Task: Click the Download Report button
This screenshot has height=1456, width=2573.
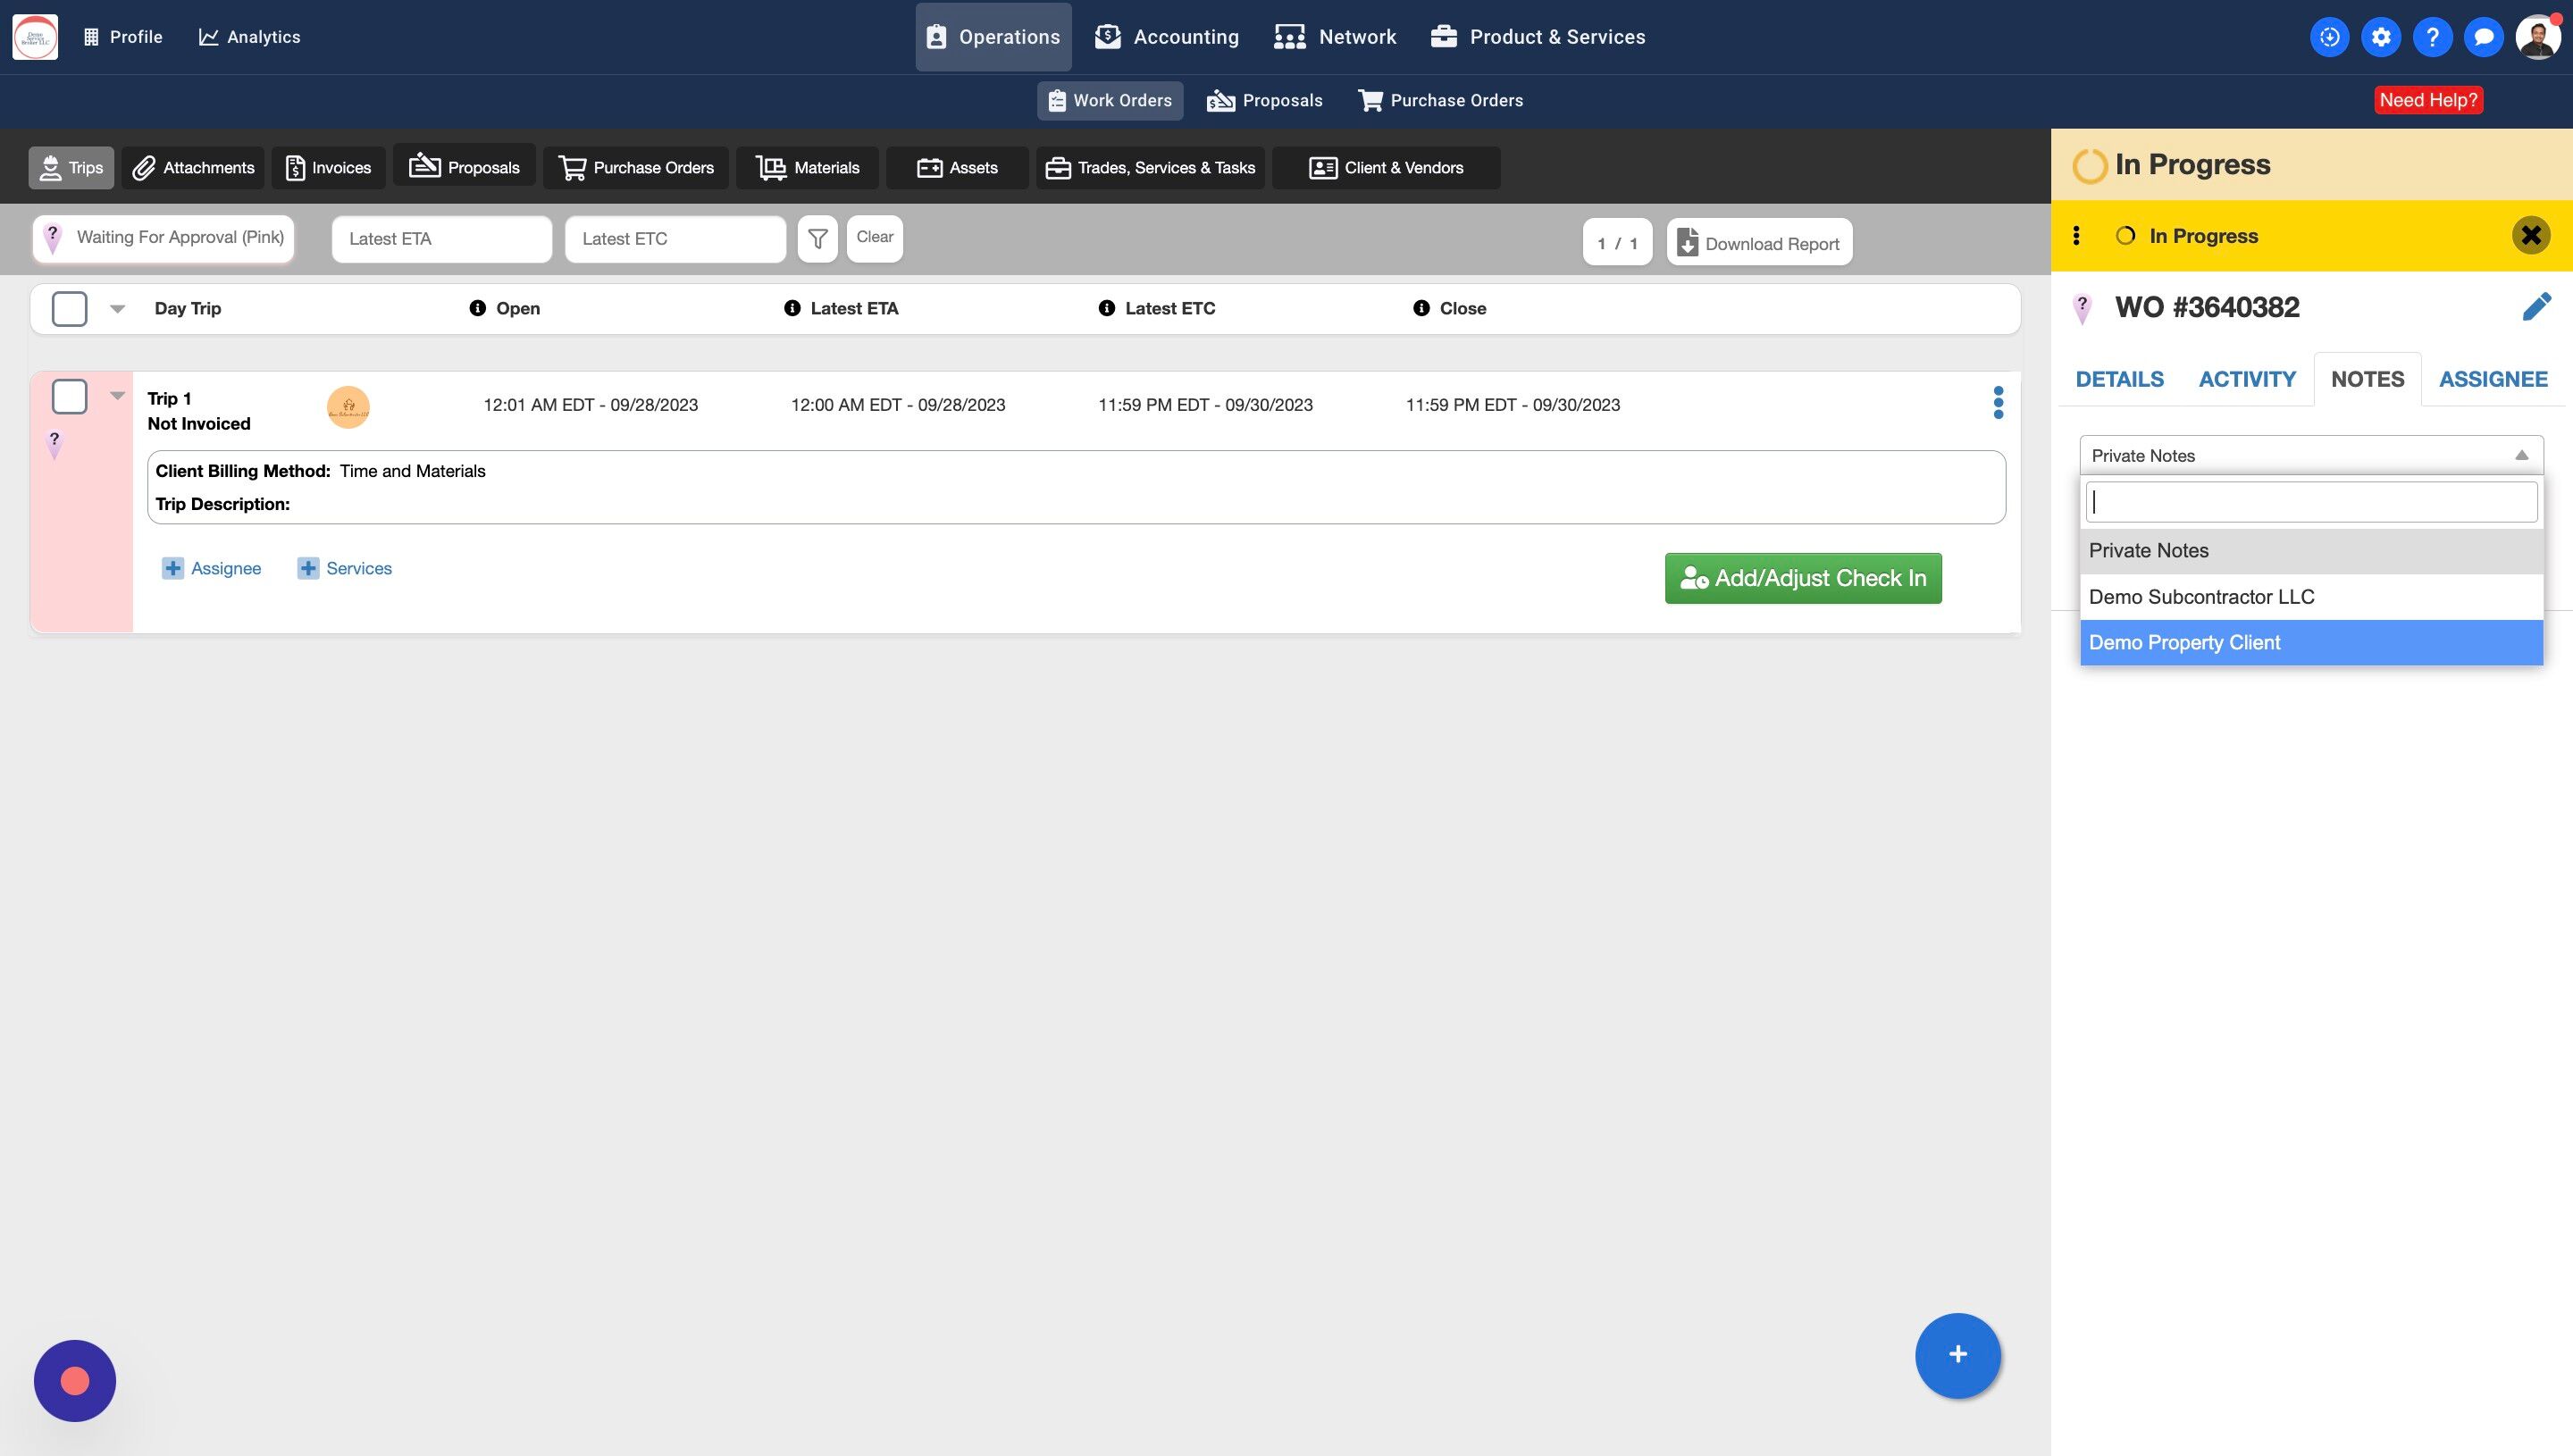Action: (1759, 243)
